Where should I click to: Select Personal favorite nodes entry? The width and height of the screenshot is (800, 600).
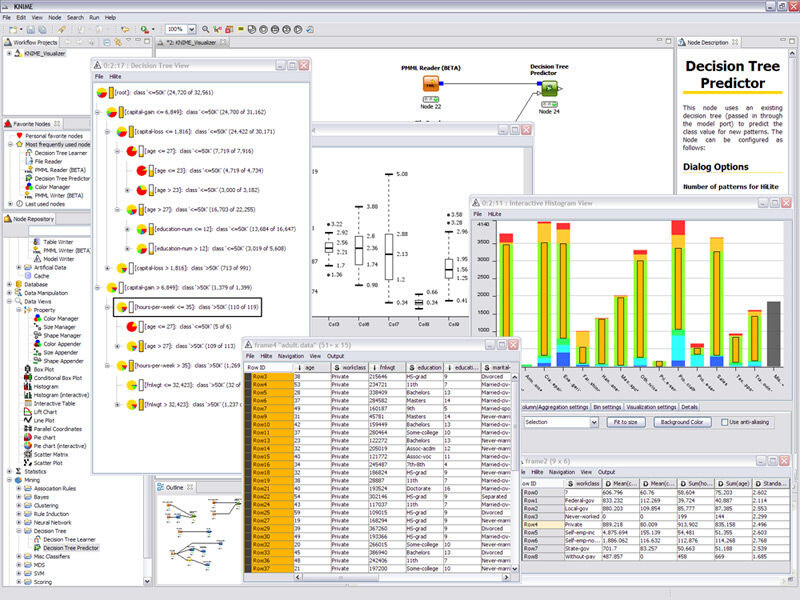(54, 136)
